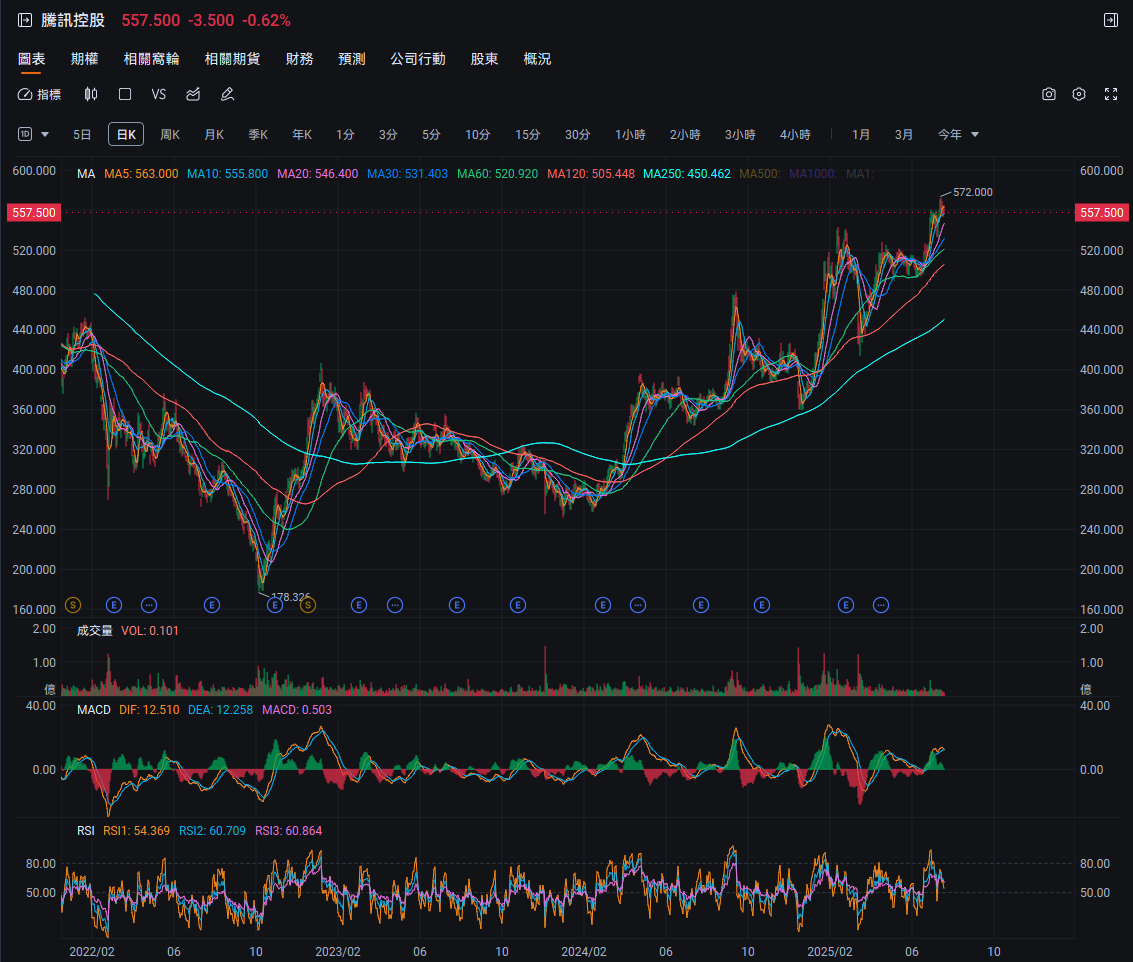Open the 1D interval dropdown
Image resolution: width=1133 pixels, height=962 pixels.
(x=28, y=134)
